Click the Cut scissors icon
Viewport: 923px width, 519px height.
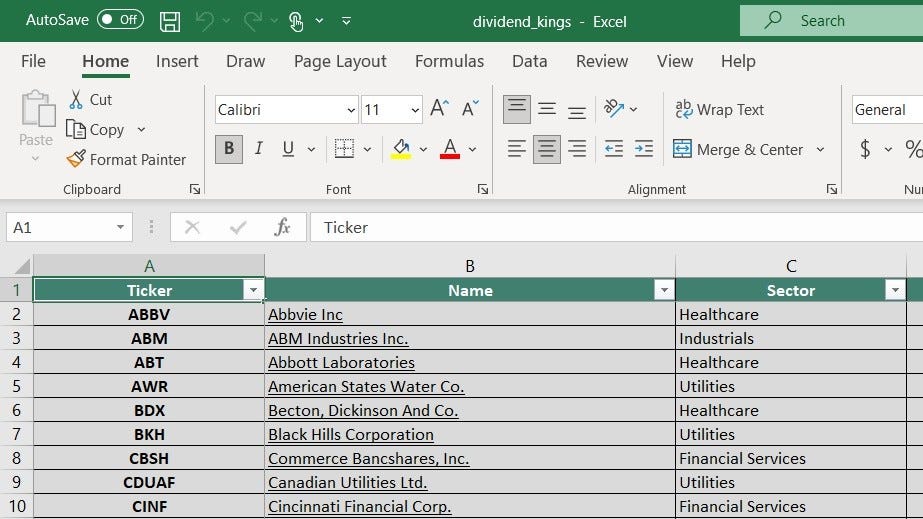pyautogui.click(x=76, y=99)
